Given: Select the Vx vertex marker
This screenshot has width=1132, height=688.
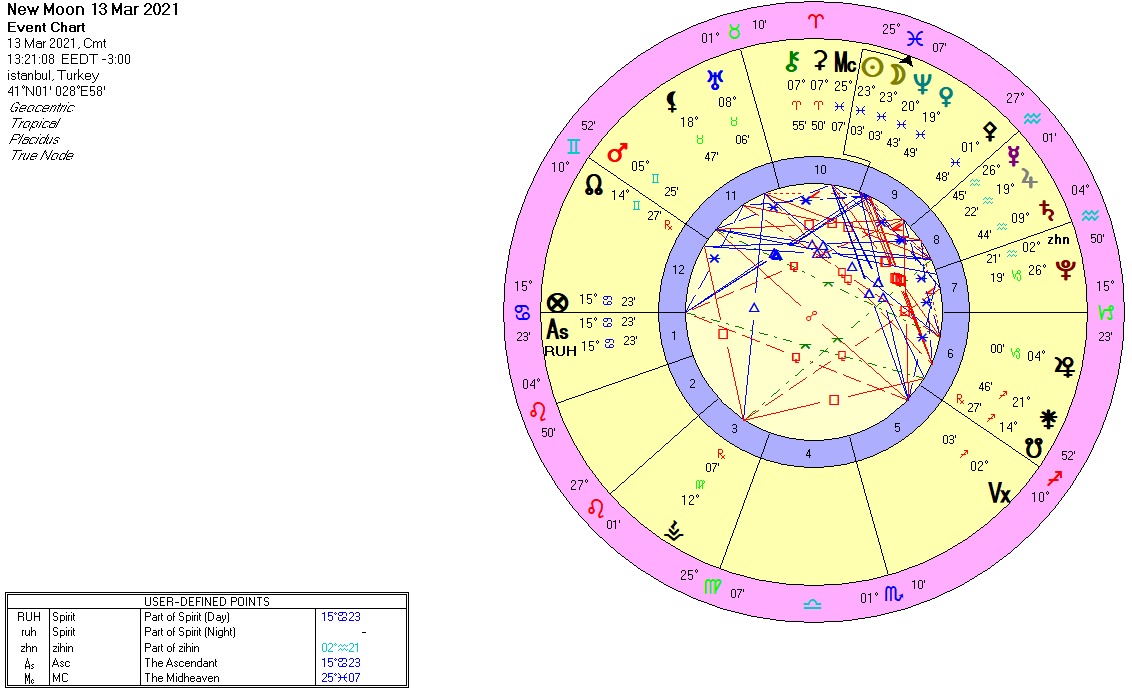Looking at the screenshot, I should pos(999,492).
